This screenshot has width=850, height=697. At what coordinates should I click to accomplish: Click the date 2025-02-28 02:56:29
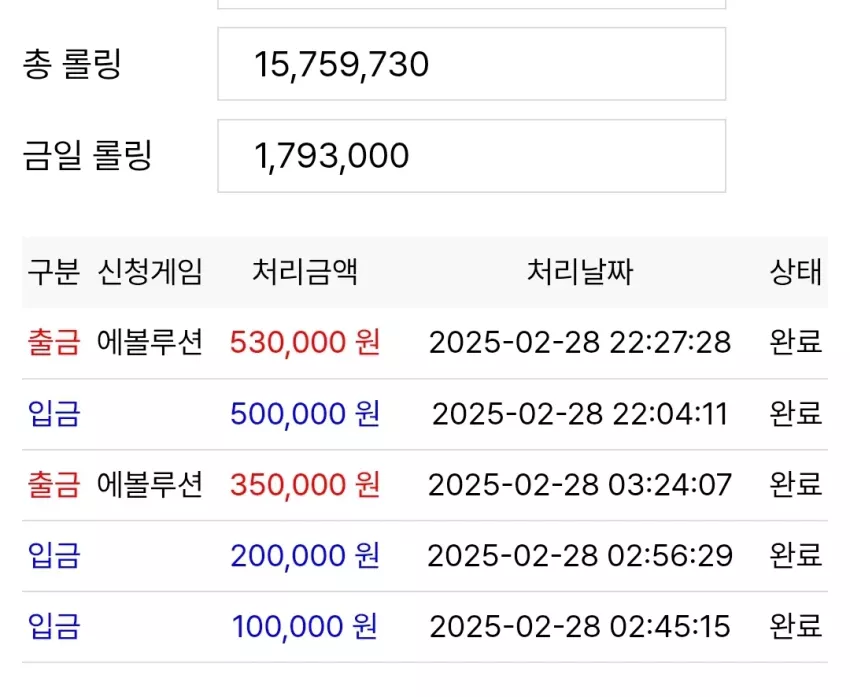tap(580, 556)
